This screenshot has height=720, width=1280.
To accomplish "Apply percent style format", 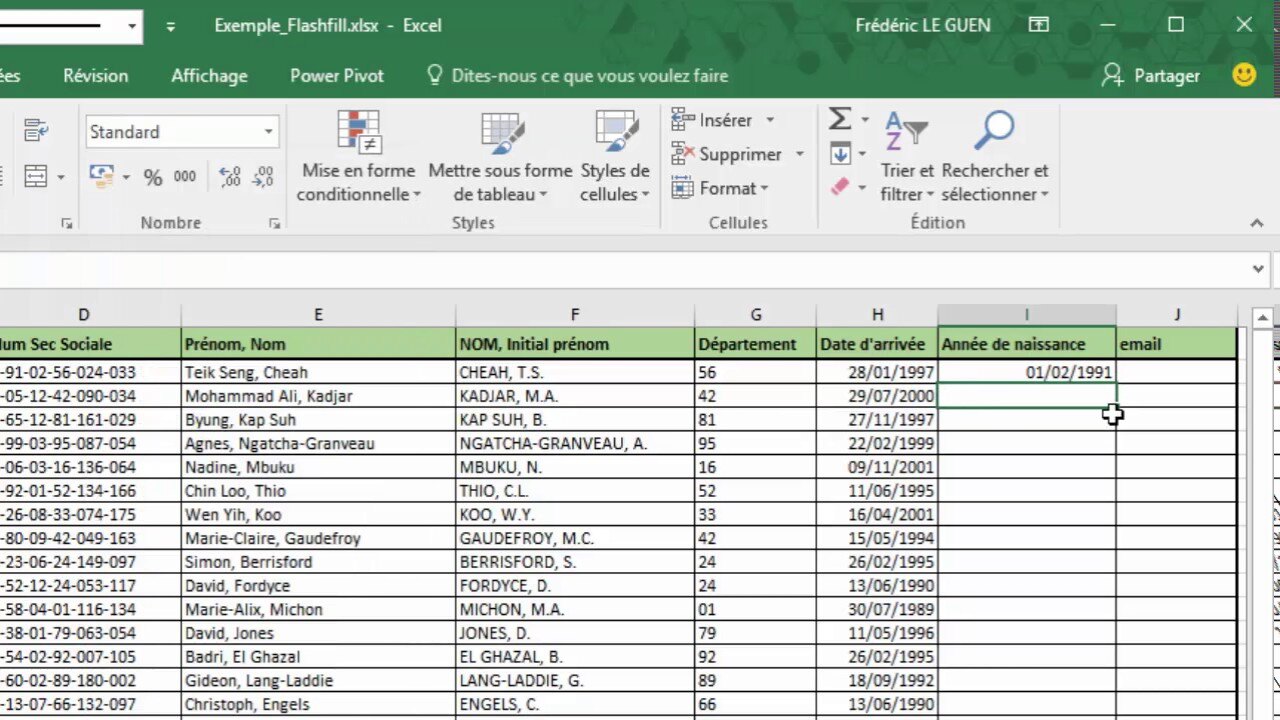I will (153, 178).
